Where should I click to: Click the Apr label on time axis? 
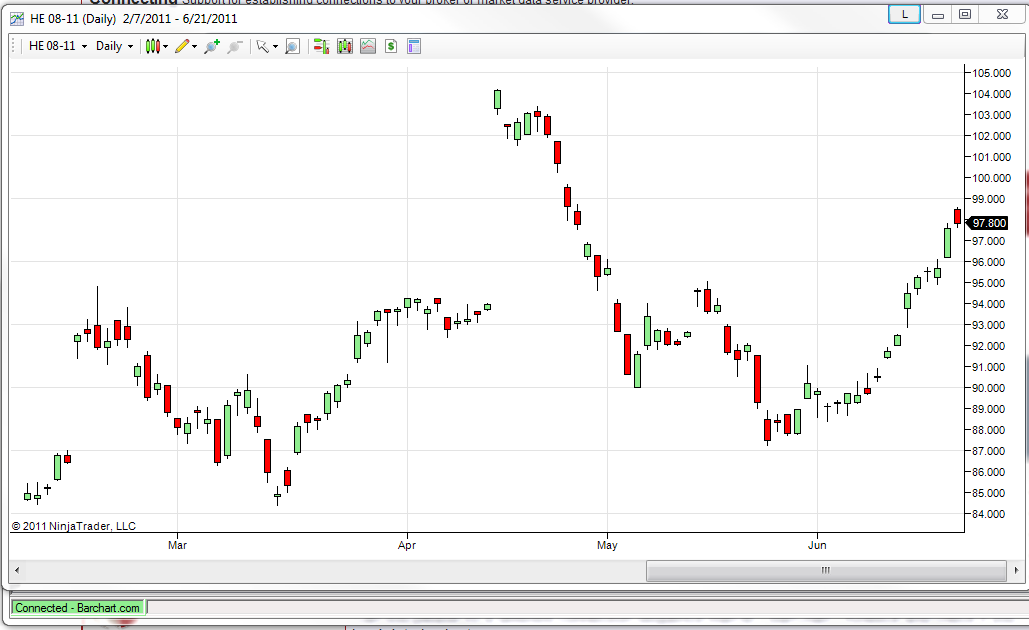407,545
